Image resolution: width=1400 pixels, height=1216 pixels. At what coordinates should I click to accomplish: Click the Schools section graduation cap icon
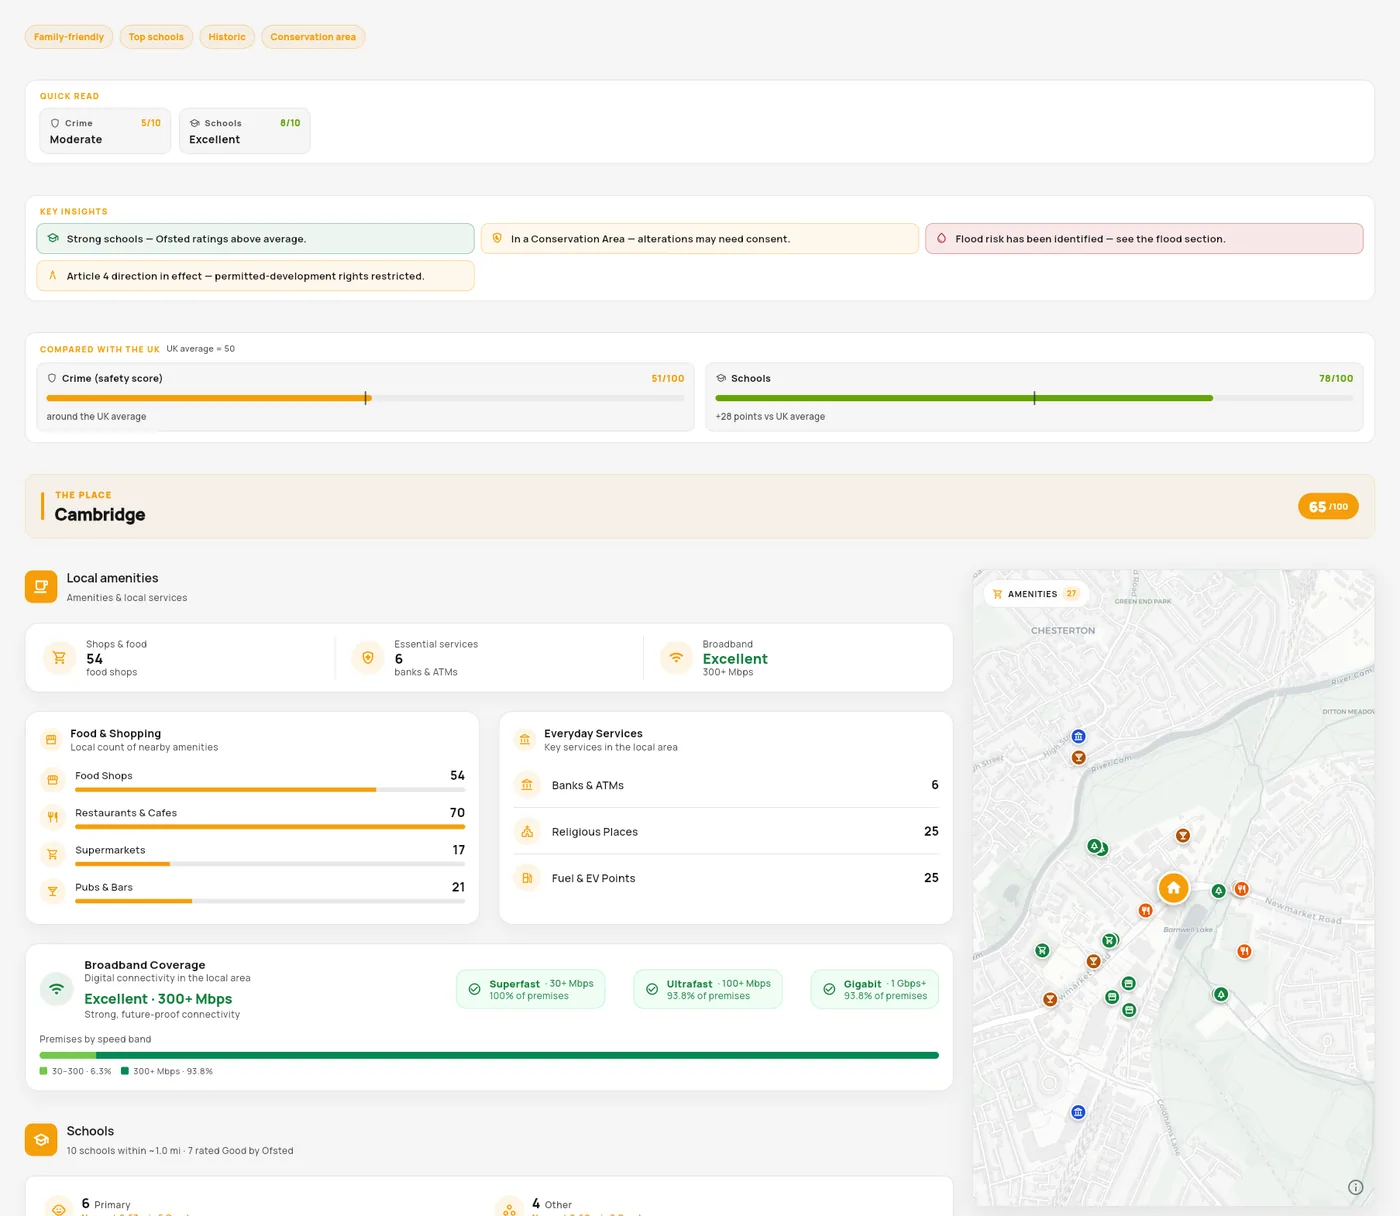click(x=41, y=1140)
